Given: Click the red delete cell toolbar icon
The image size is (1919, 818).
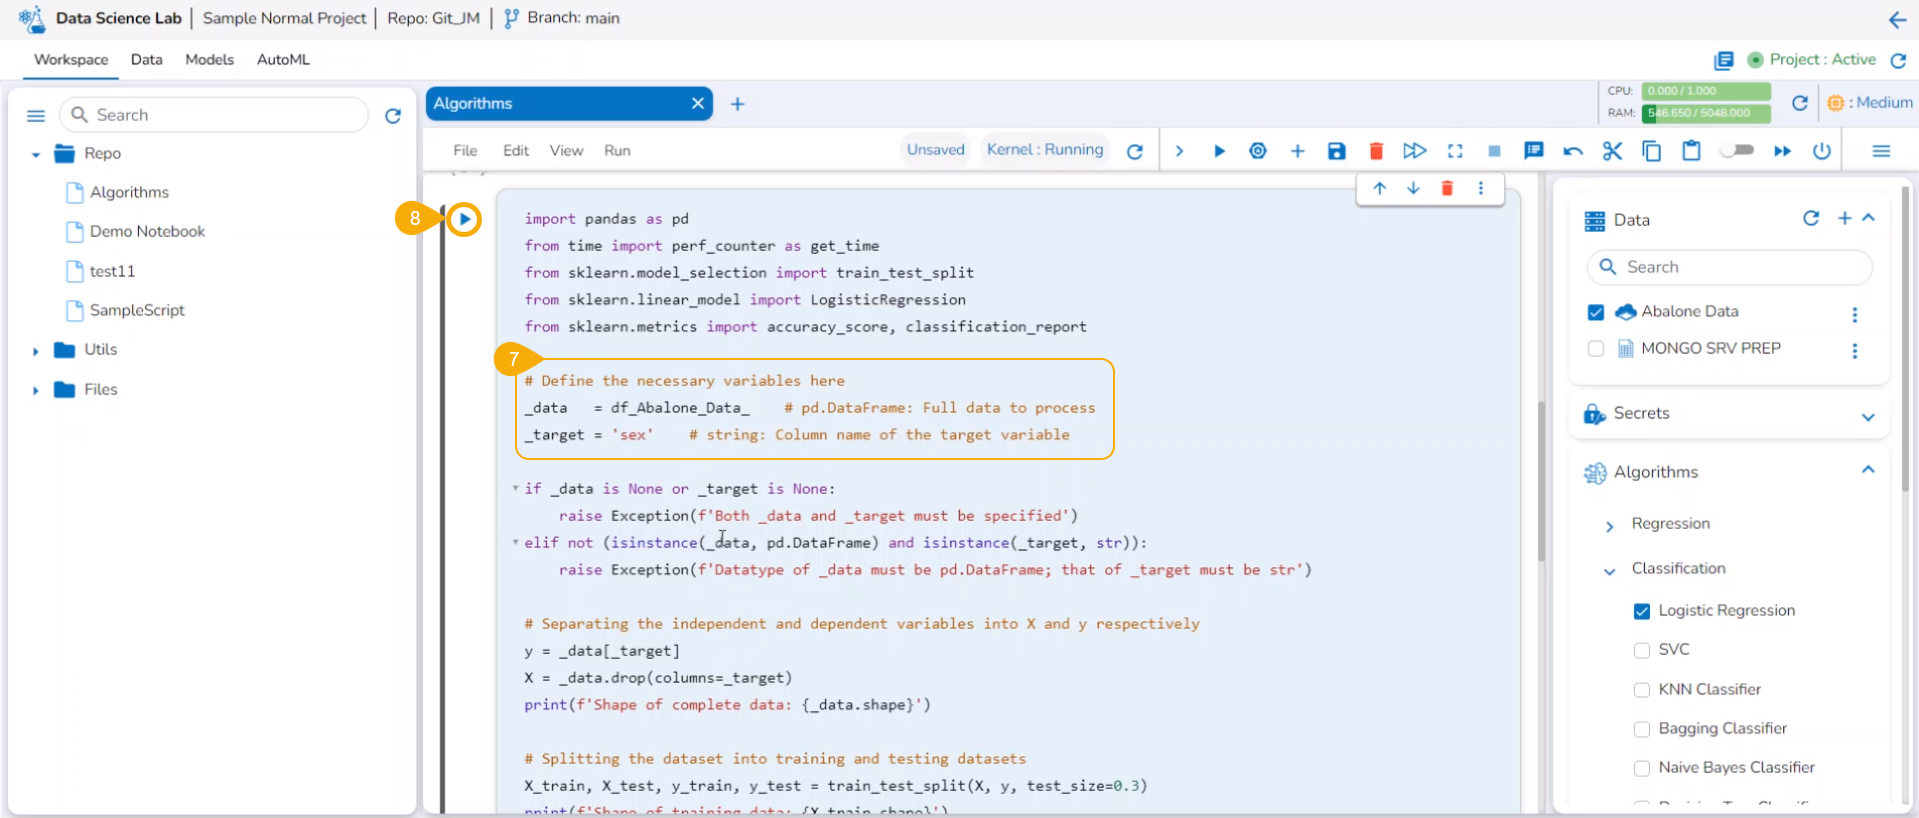Looking at the screenshot, I should click(x=1376, y=151).
